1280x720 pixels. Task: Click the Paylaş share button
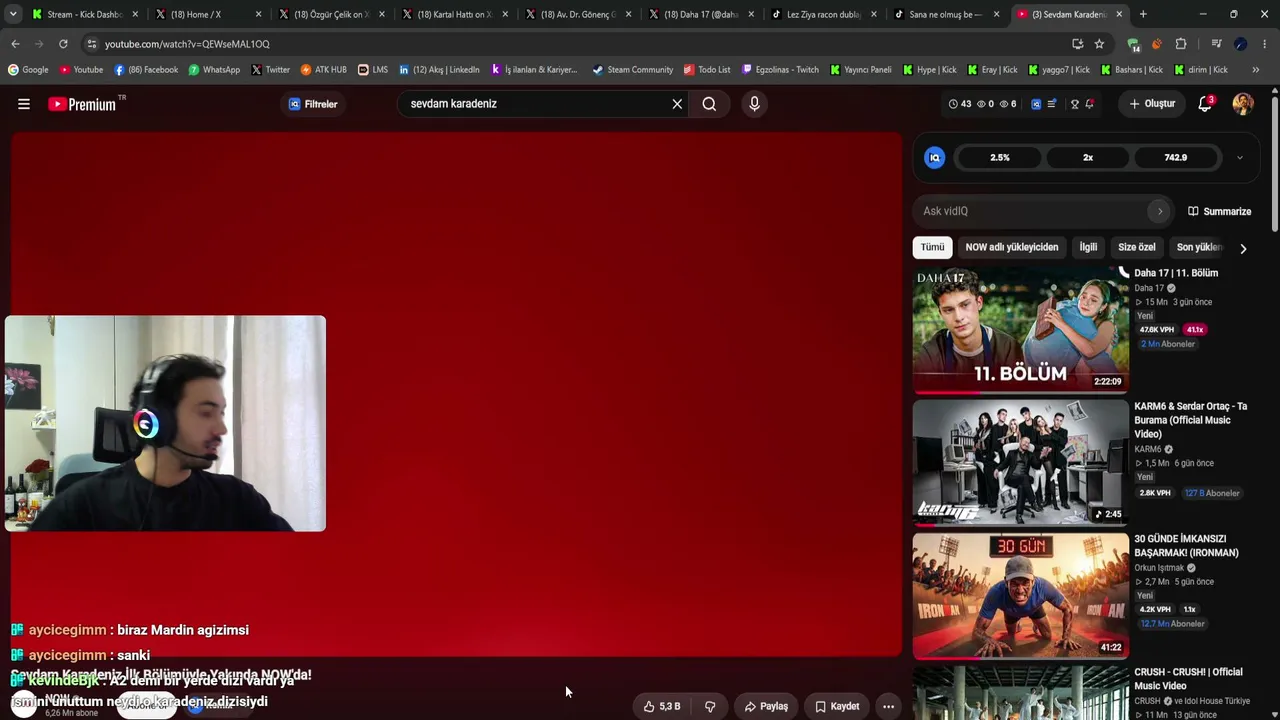click(x=766, y=706)
